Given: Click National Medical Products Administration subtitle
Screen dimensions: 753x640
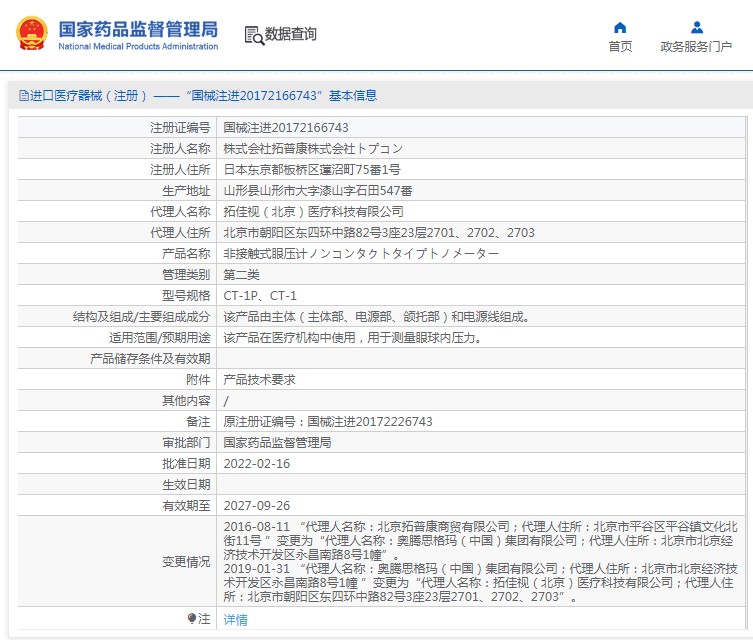Looking at the screenshot, I should point(138,47).
